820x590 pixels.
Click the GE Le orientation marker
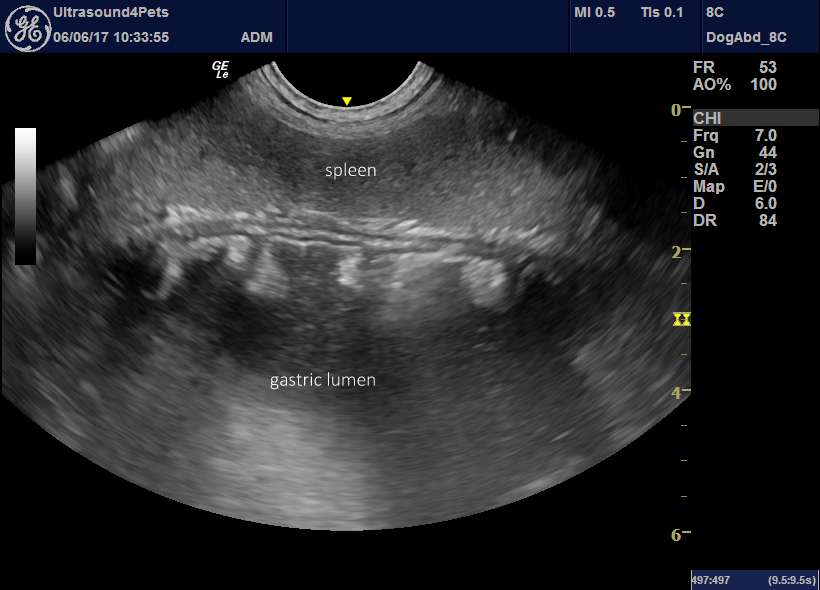coord(219,70)
